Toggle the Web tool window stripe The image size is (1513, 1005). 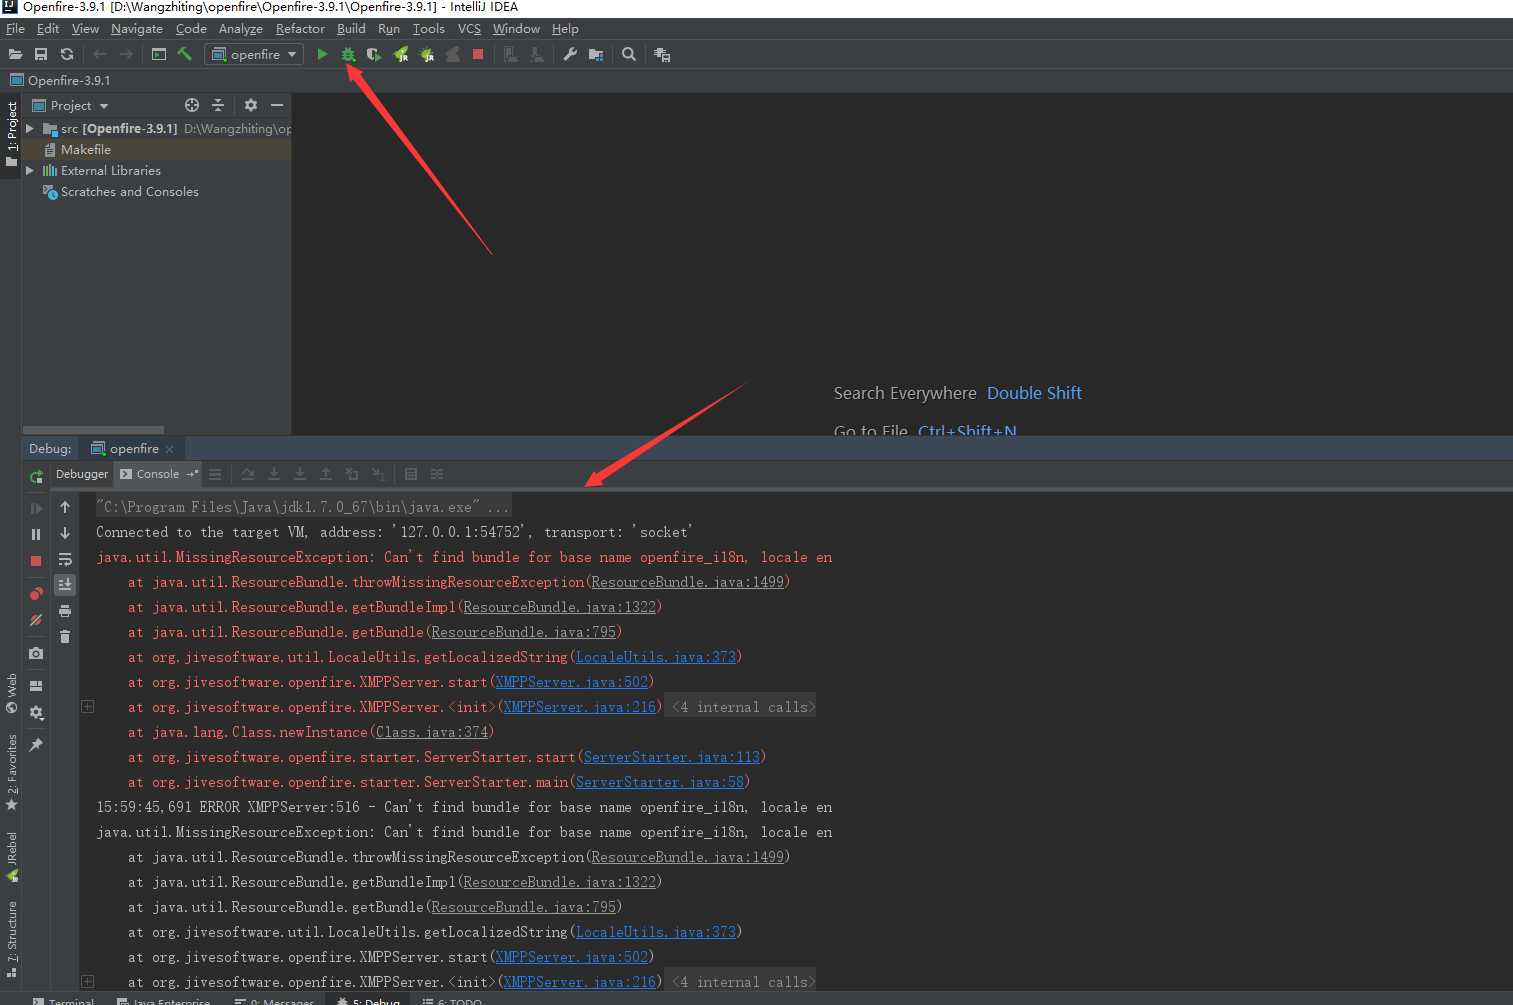11,692
